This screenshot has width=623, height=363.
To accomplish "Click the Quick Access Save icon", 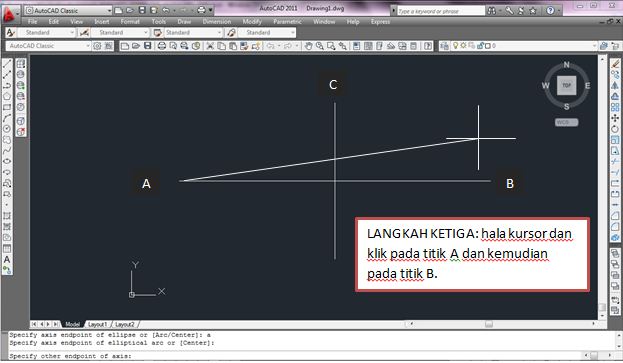I will pos(142,10).
